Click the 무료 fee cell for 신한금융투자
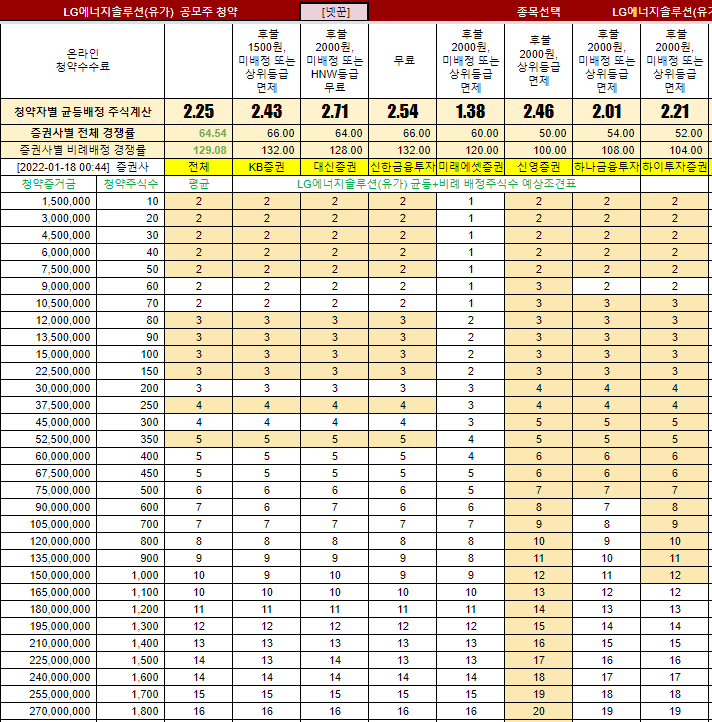712x722 pixels. point(403,60)
